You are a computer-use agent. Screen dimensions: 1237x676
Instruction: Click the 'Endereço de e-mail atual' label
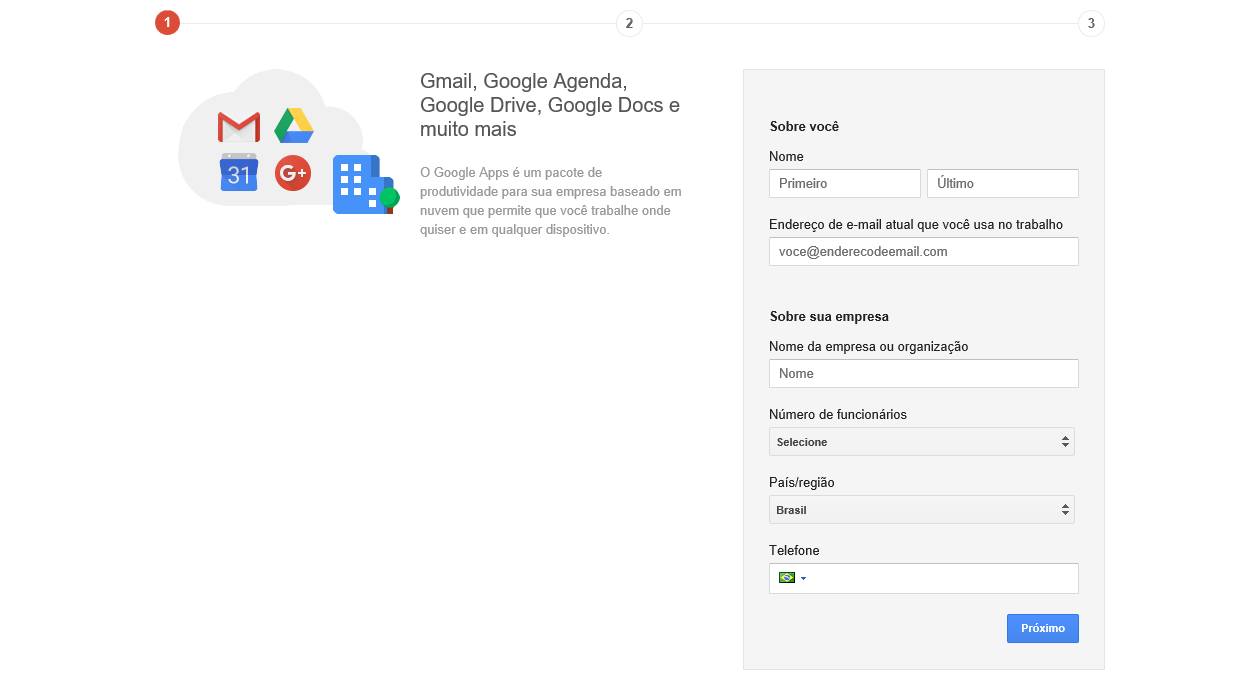(916, 224)
